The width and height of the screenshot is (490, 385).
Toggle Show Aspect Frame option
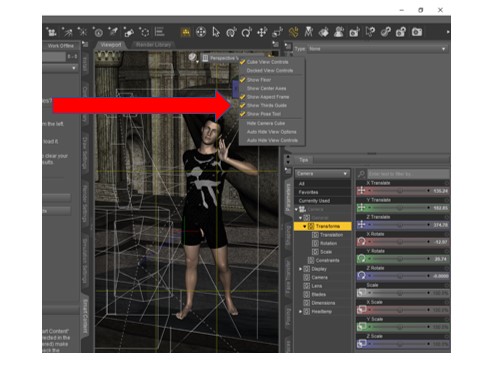pyautogui.click(x=268, y=97)
